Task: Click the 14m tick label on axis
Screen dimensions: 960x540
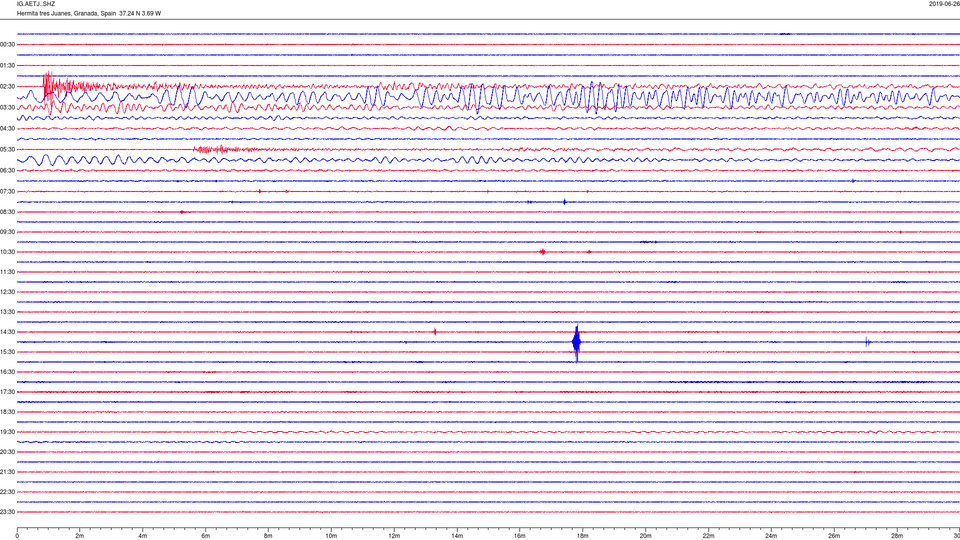Action: tap(457, 536)
